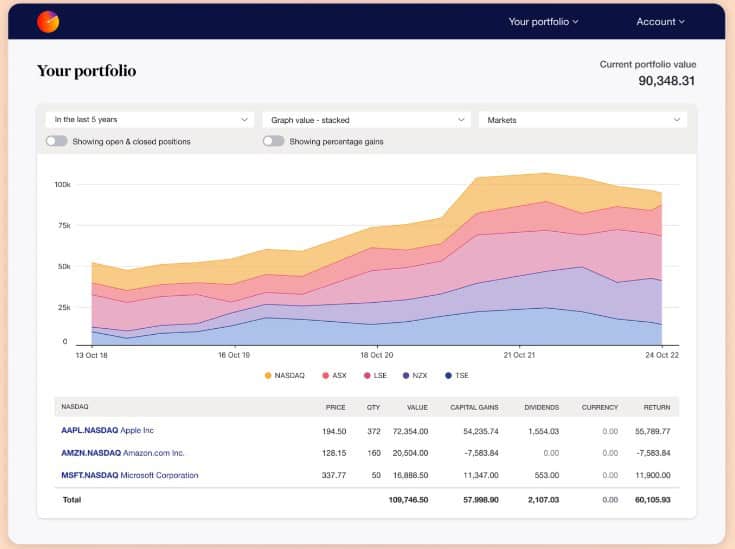Click total dividends 2,107.03
The height and width of the screenshot is (549, 735).
543,500
